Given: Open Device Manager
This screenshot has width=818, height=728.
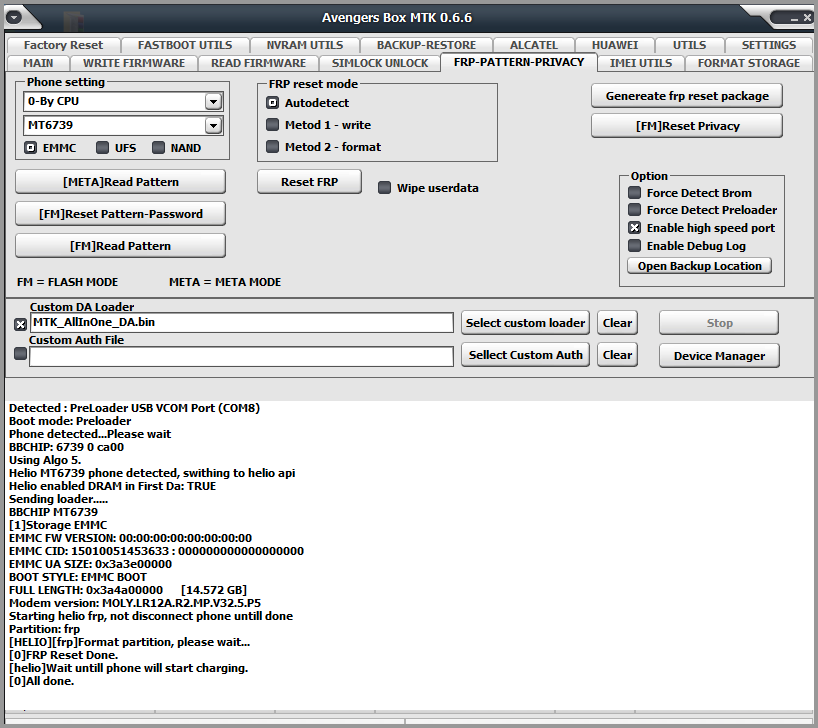Looking at the screenshot, I should click(719, 356).
